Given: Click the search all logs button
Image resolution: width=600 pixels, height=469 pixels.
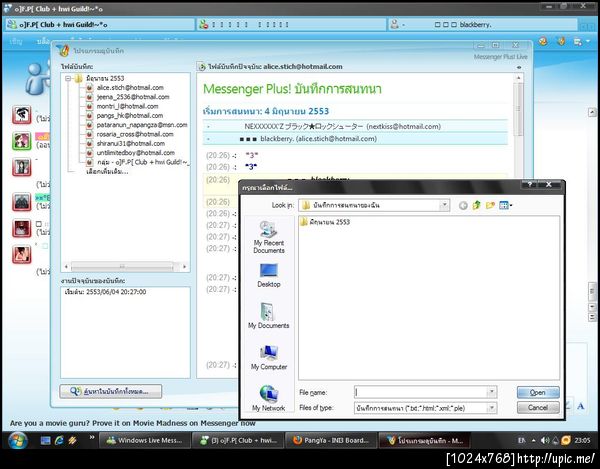Looking at the screenshot, I should click(x=111, y=391).
